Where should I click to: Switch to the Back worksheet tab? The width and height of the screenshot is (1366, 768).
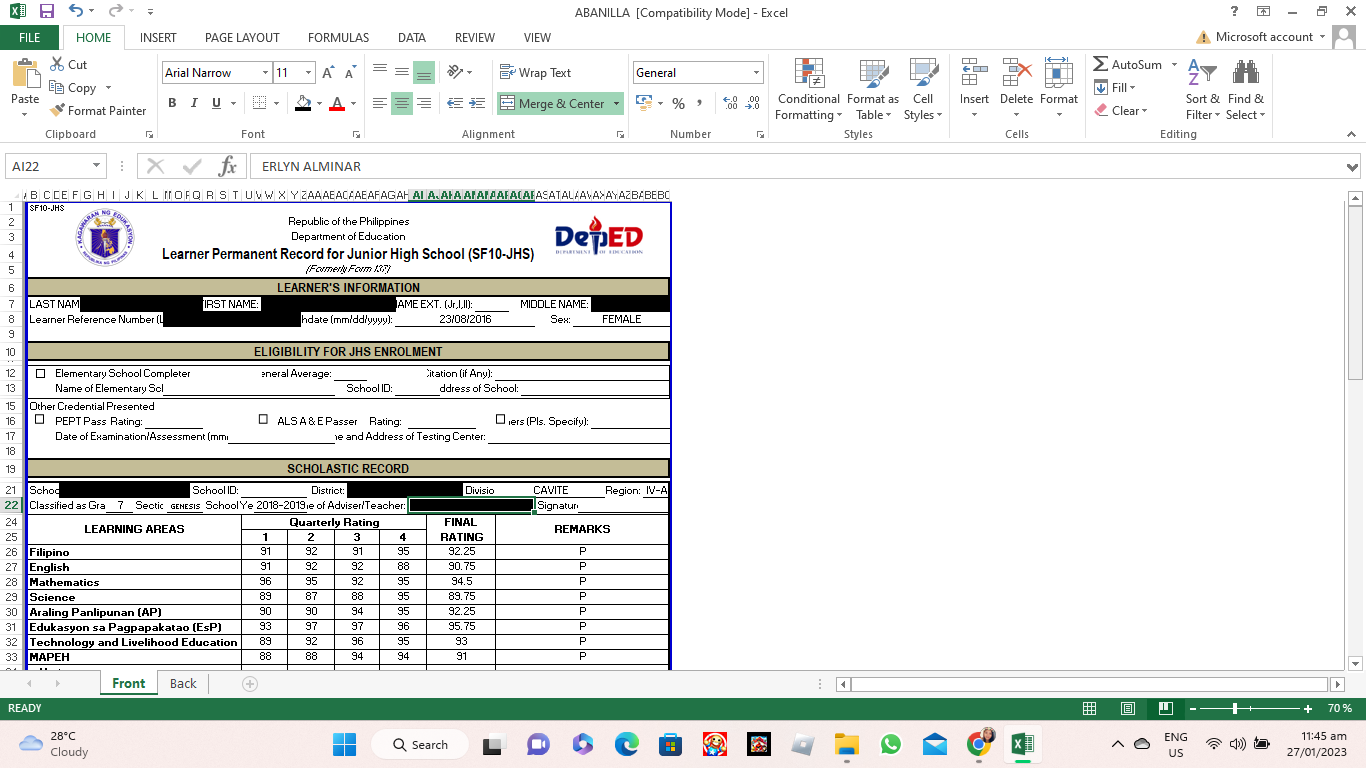click(x=183, y=683)
